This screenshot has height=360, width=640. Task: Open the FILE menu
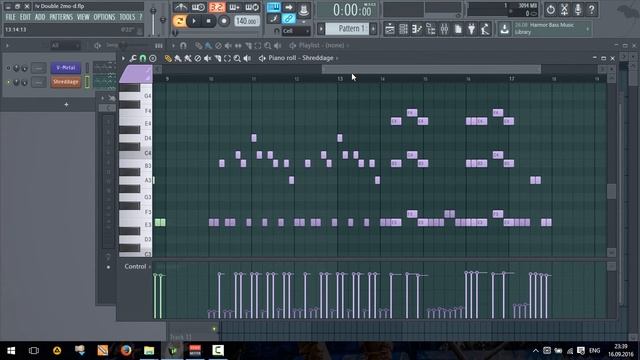coord(11,17)
